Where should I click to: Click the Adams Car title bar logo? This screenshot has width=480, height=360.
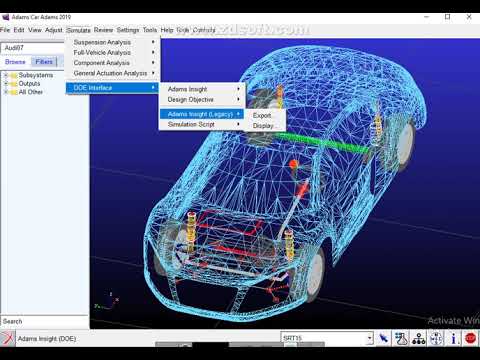pos(5,17)
